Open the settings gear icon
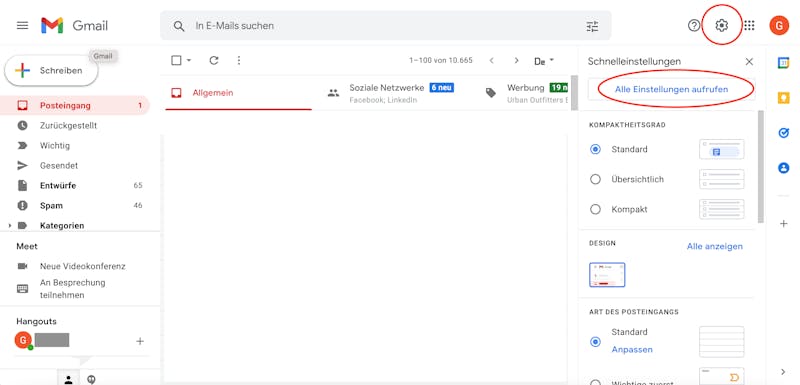This screenshot has height=385, width=800. pyautogui.click(x=721, y=25)
